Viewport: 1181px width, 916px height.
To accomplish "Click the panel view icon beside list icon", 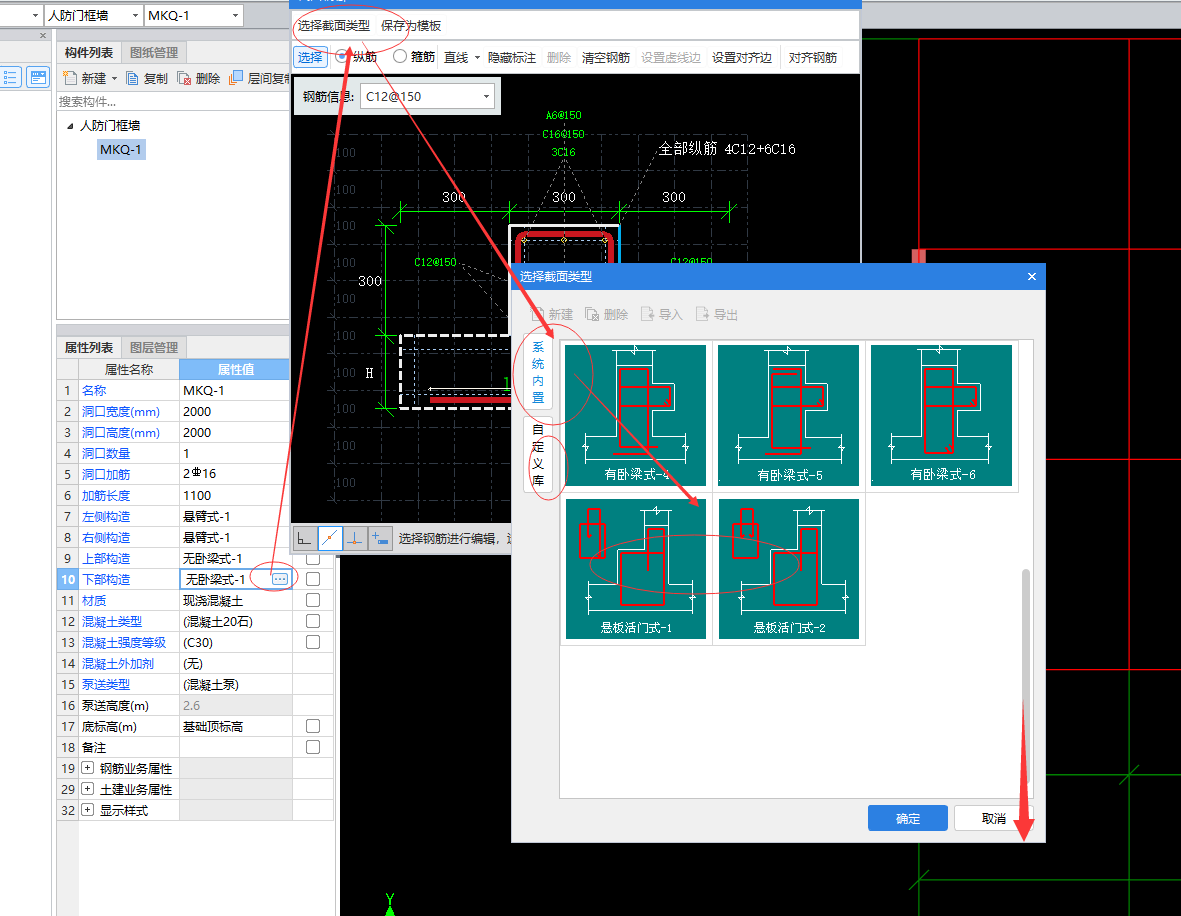I will 38,77.
